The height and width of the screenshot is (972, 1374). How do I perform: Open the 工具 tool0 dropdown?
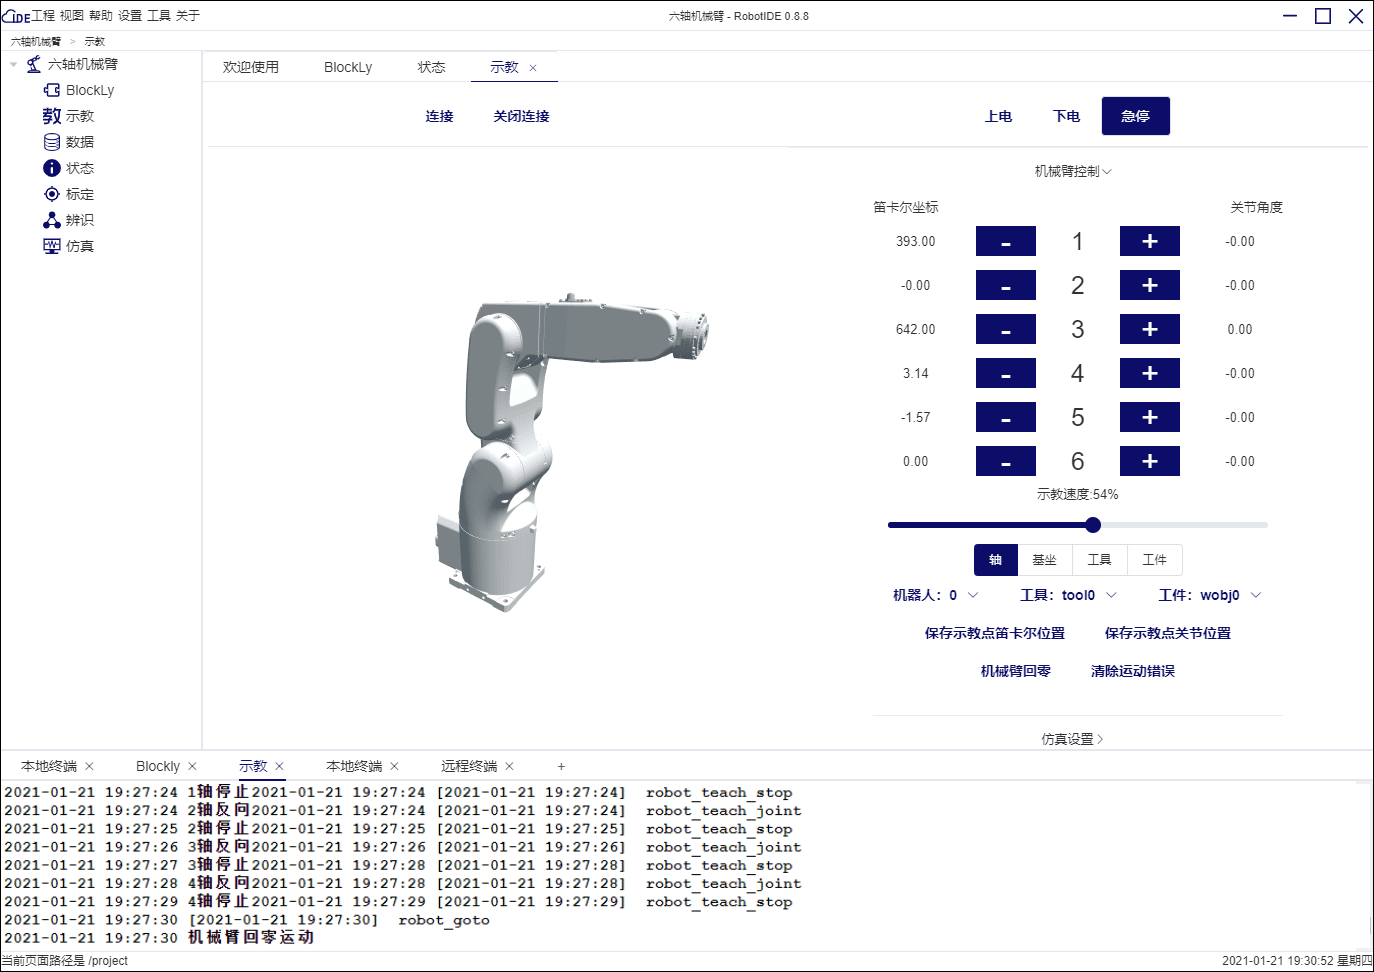1068,595
